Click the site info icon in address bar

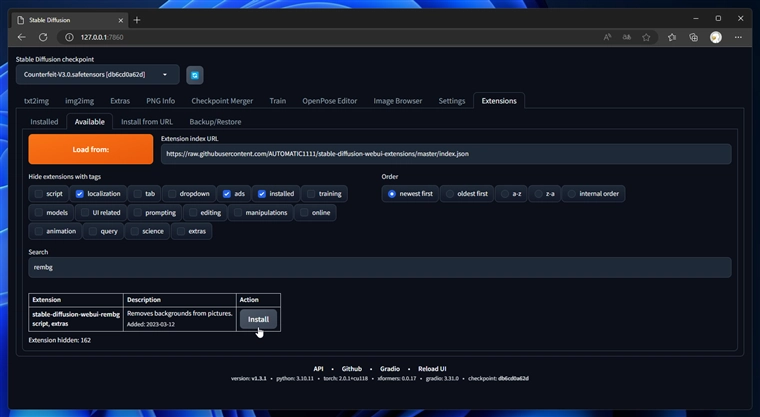(69, 37)
